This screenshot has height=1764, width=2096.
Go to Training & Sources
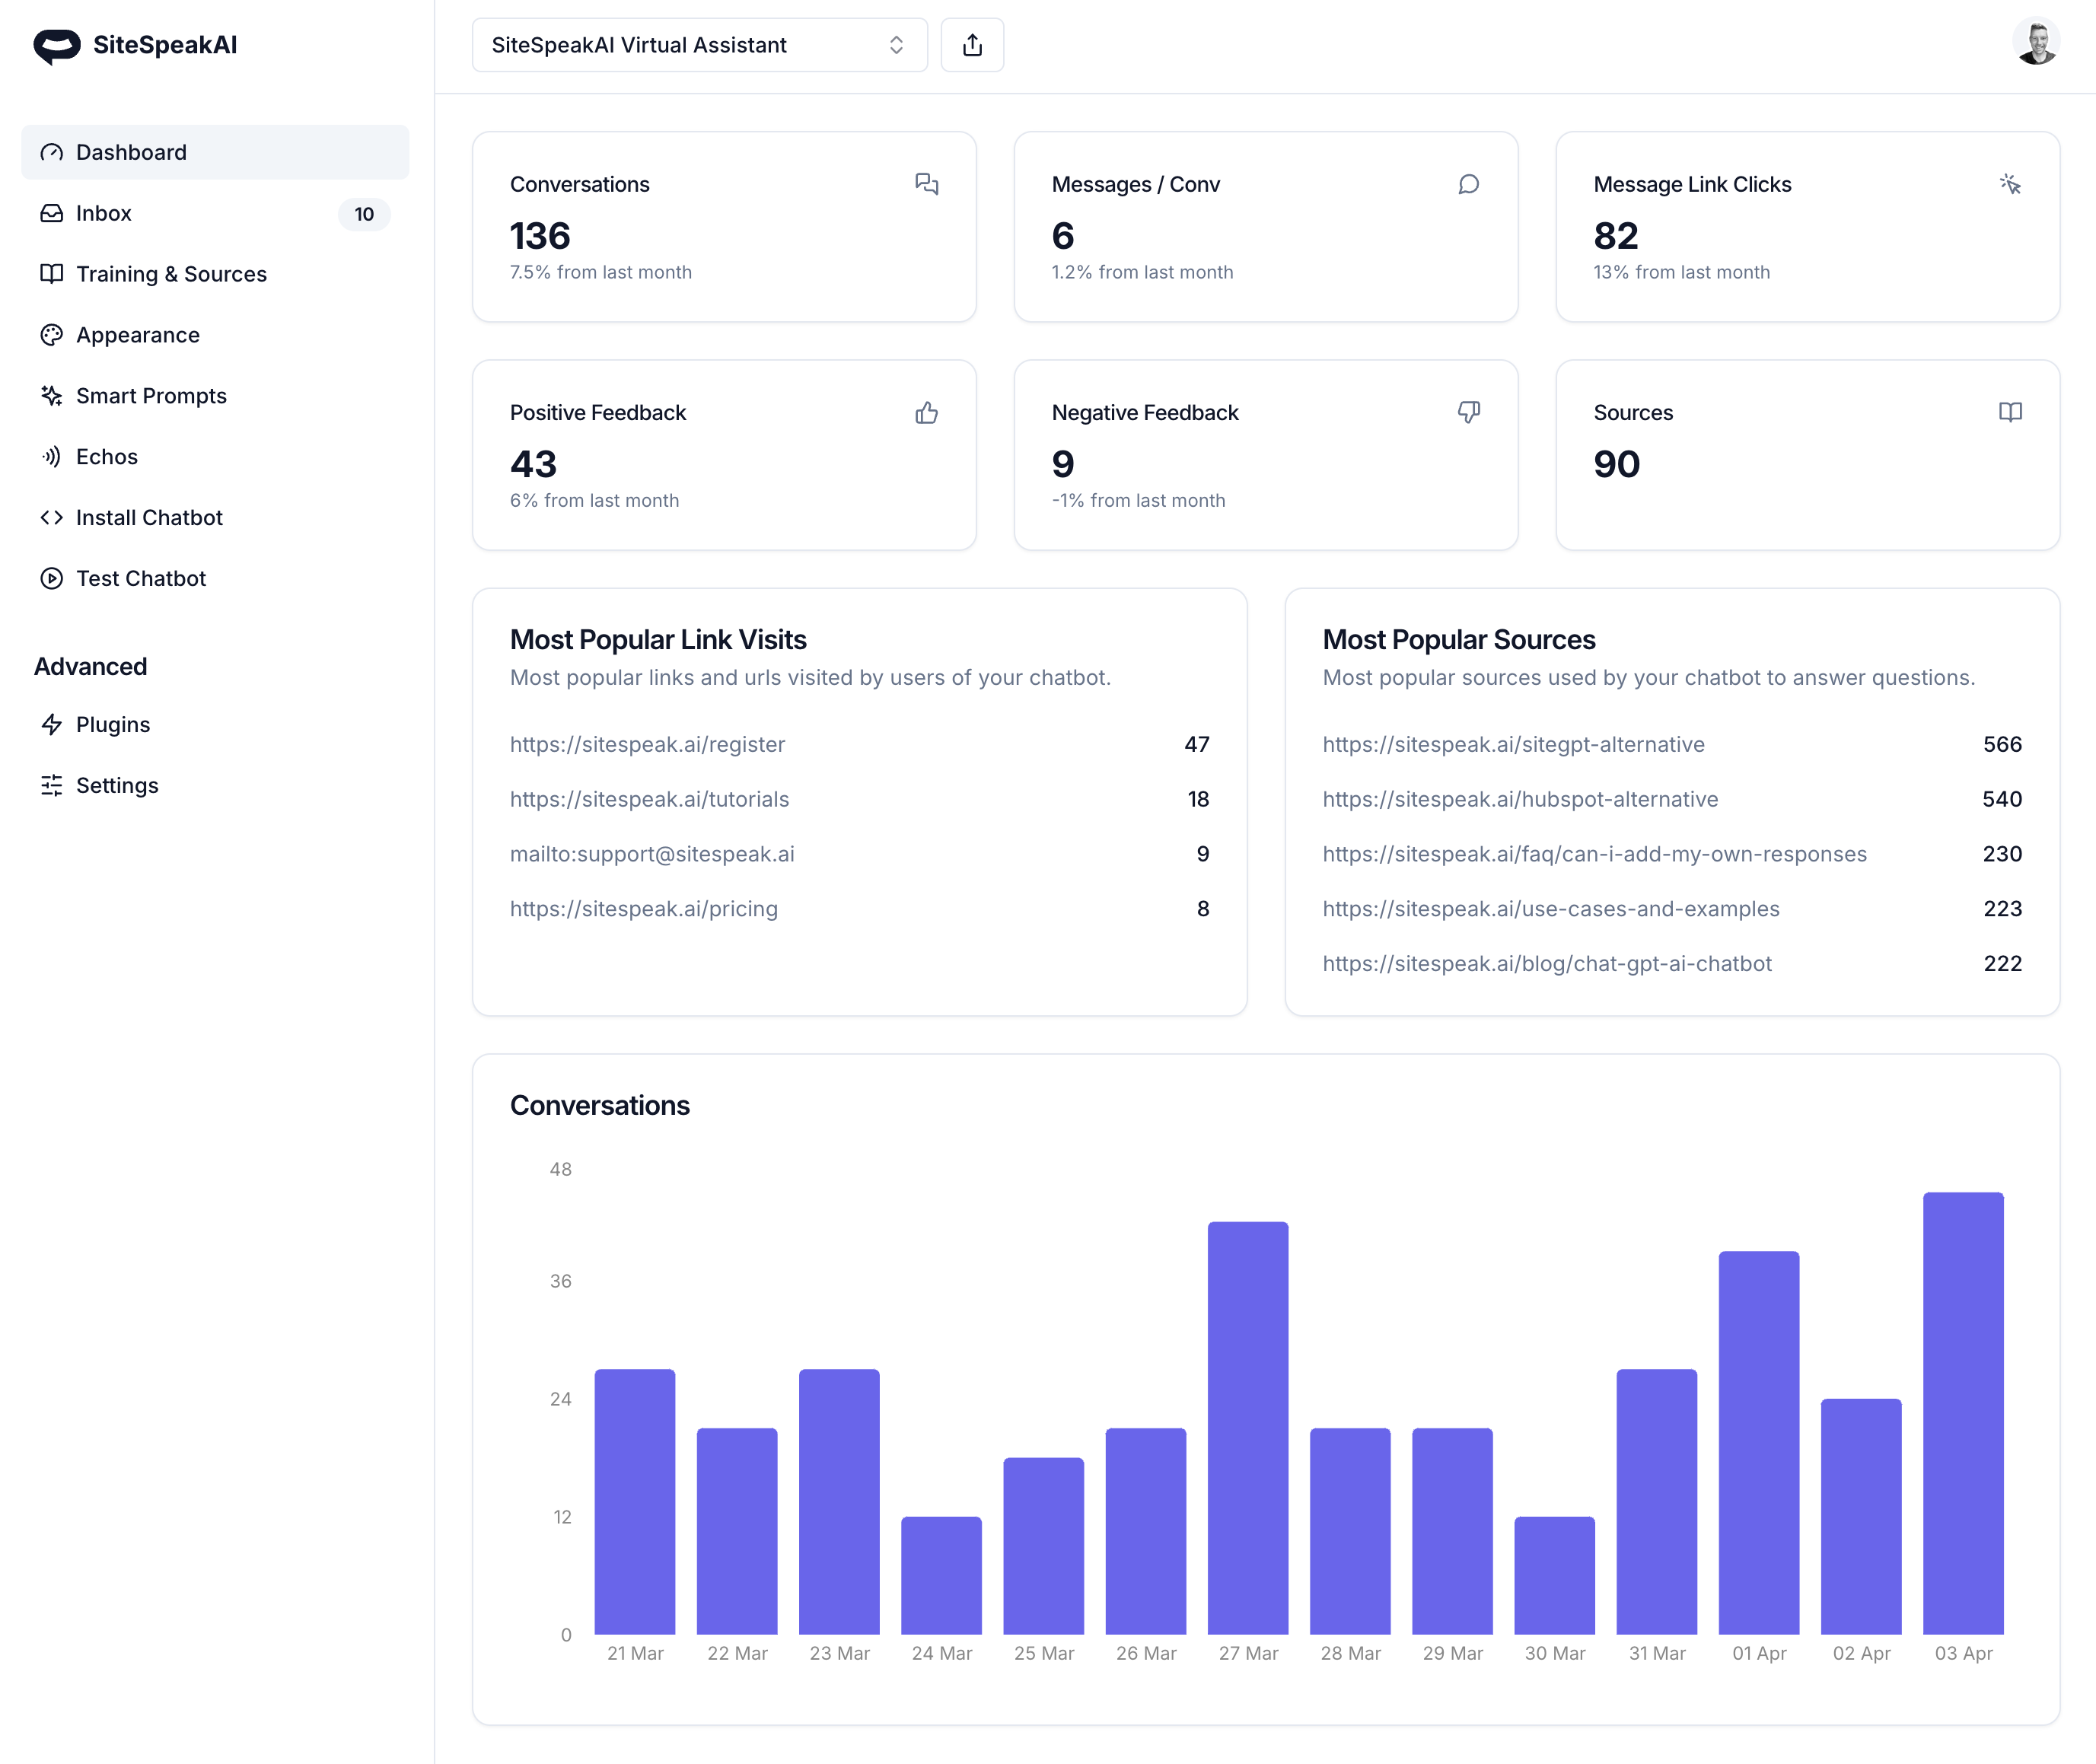[x=171, y=274]
